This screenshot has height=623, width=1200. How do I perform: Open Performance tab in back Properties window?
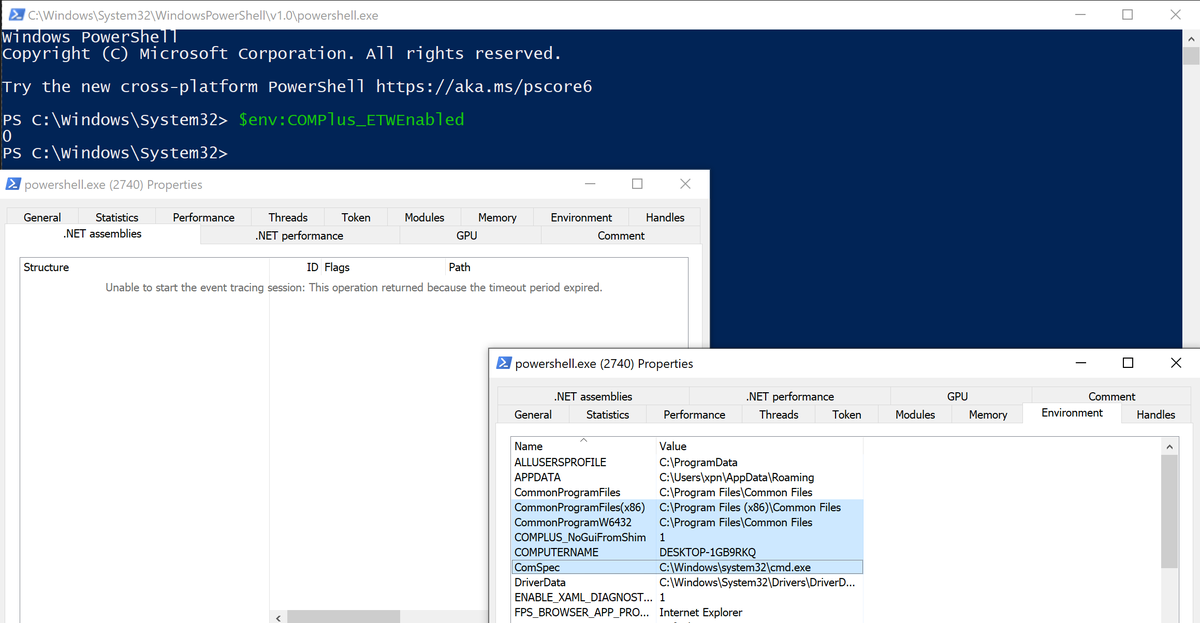tap(203, 217)
